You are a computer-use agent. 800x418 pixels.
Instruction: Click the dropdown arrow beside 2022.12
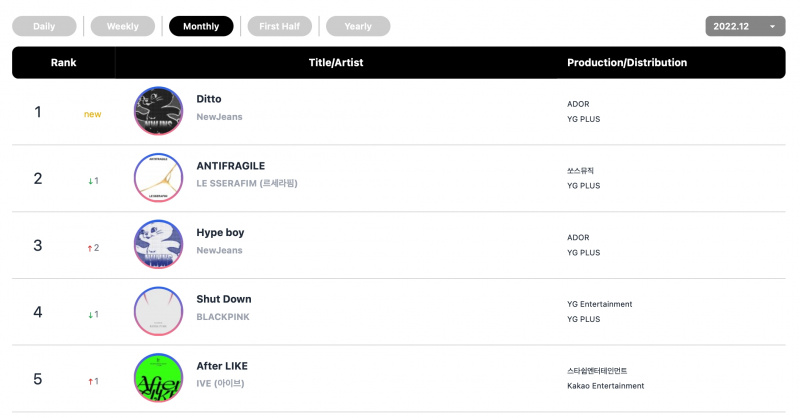pyautogui.click(x=772, y=27)
